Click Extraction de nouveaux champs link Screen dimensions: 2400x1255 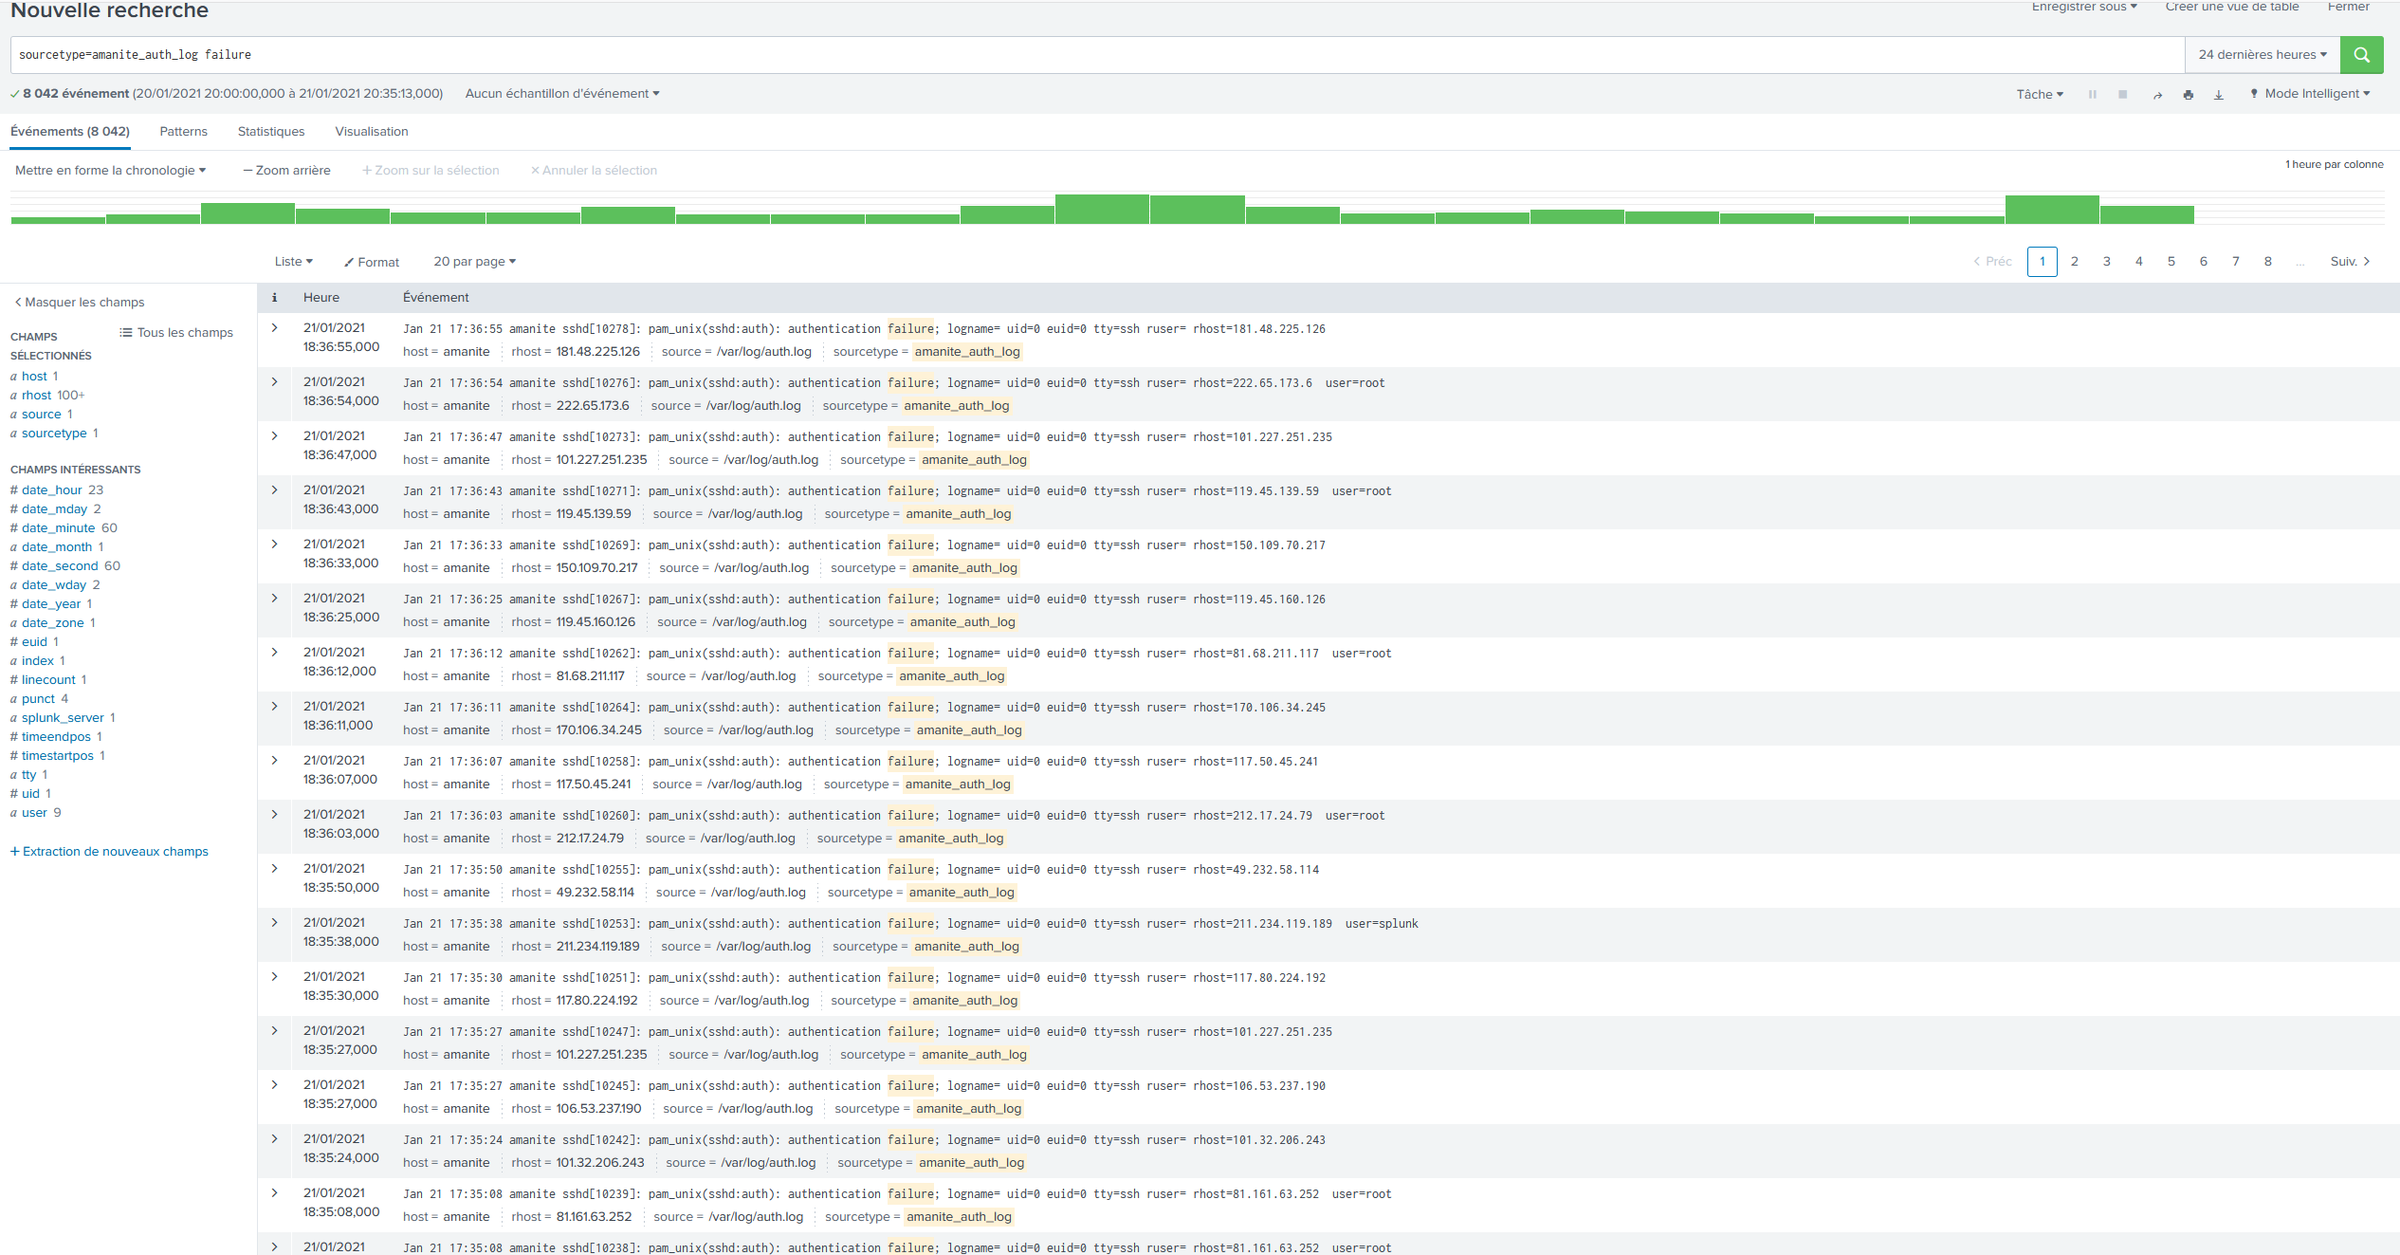(109, 852)
